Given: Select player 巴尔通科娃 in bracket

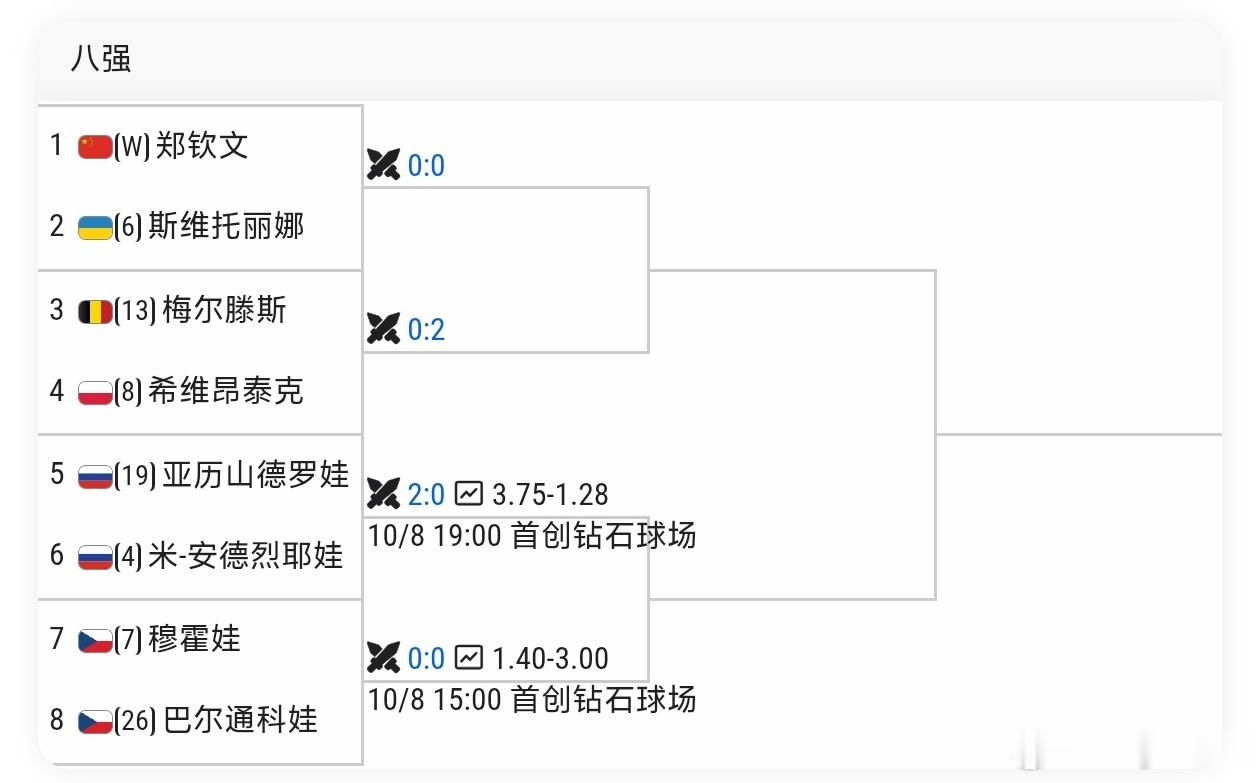Looking at the screenshot, I should 240,720.
